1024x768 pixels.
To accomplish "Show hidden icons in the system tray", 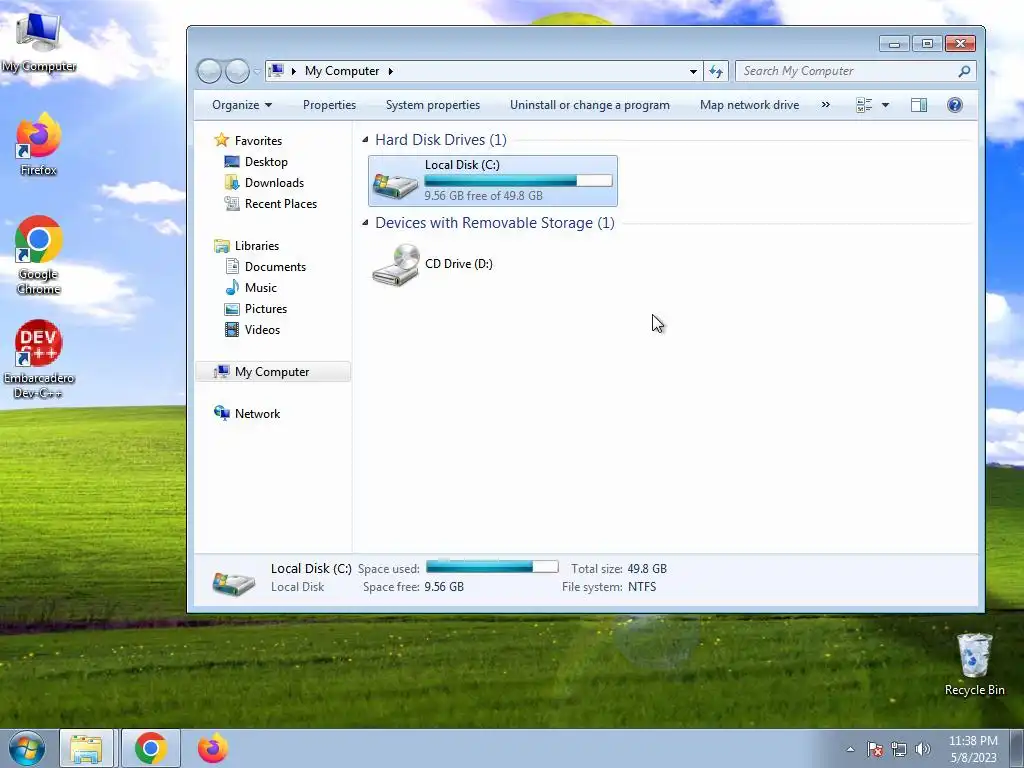I will [850, 749].
